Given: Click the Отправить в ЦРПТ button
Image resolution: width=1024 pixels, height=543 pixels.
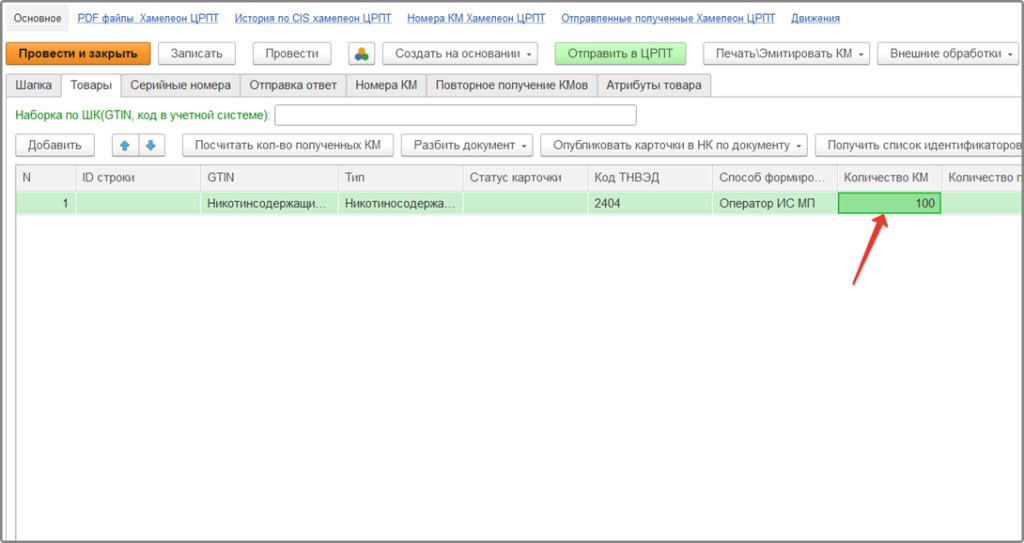Looking at the screenshot, I should point(620,54).
